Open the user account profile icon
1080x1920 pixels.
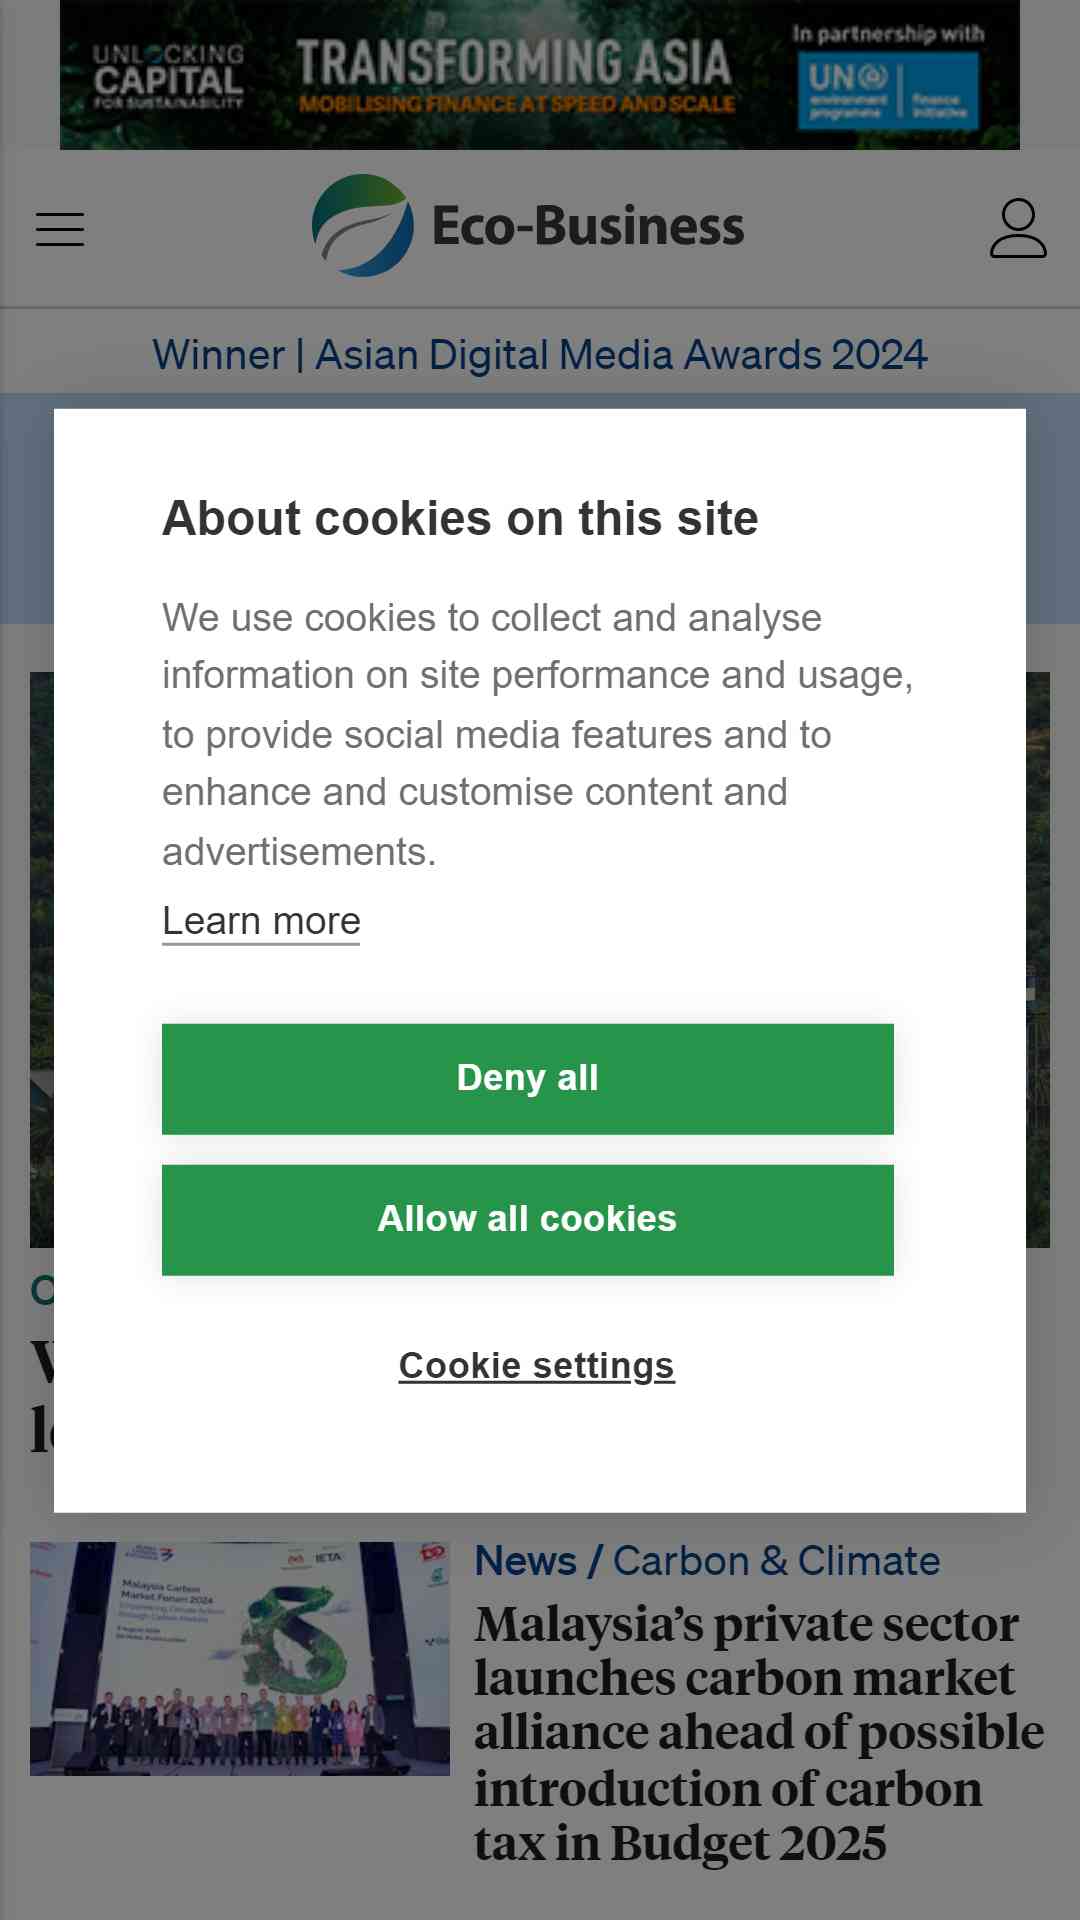(x=1018, y=228)
